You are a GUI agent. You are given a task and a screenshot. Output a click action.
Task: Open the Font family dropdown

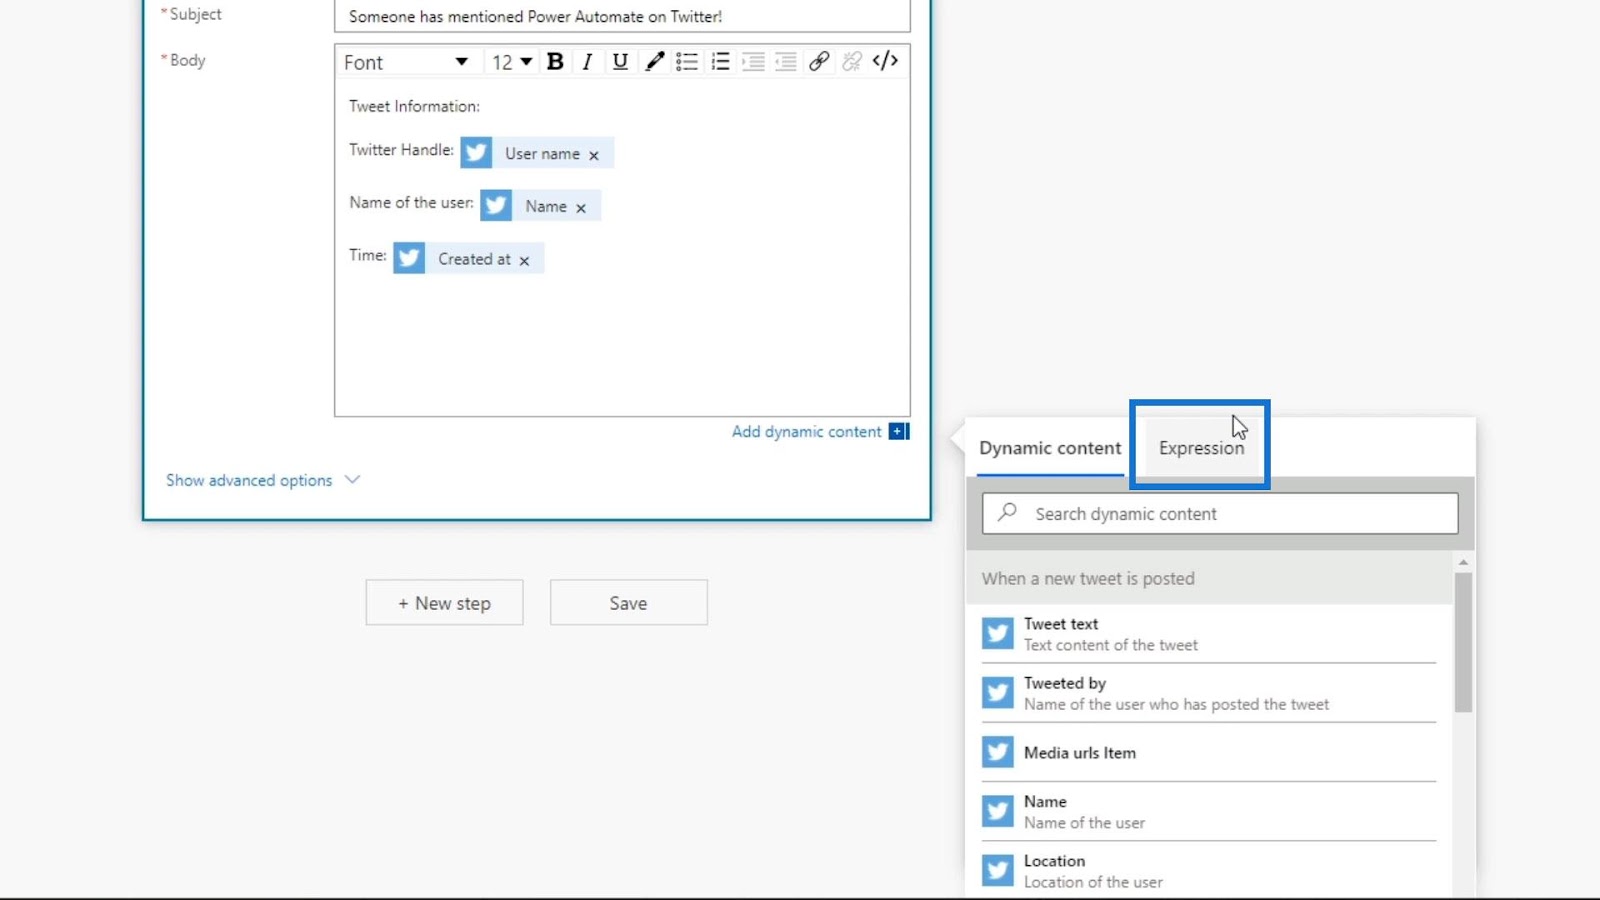[406, 62]
